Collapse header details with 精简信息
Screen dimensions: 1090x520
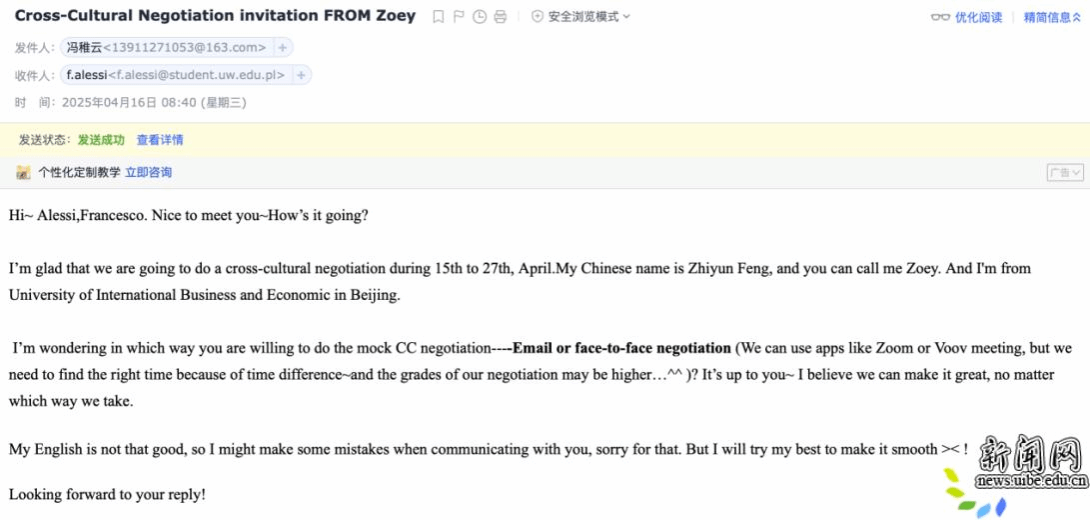click(x=1052, y=17)
